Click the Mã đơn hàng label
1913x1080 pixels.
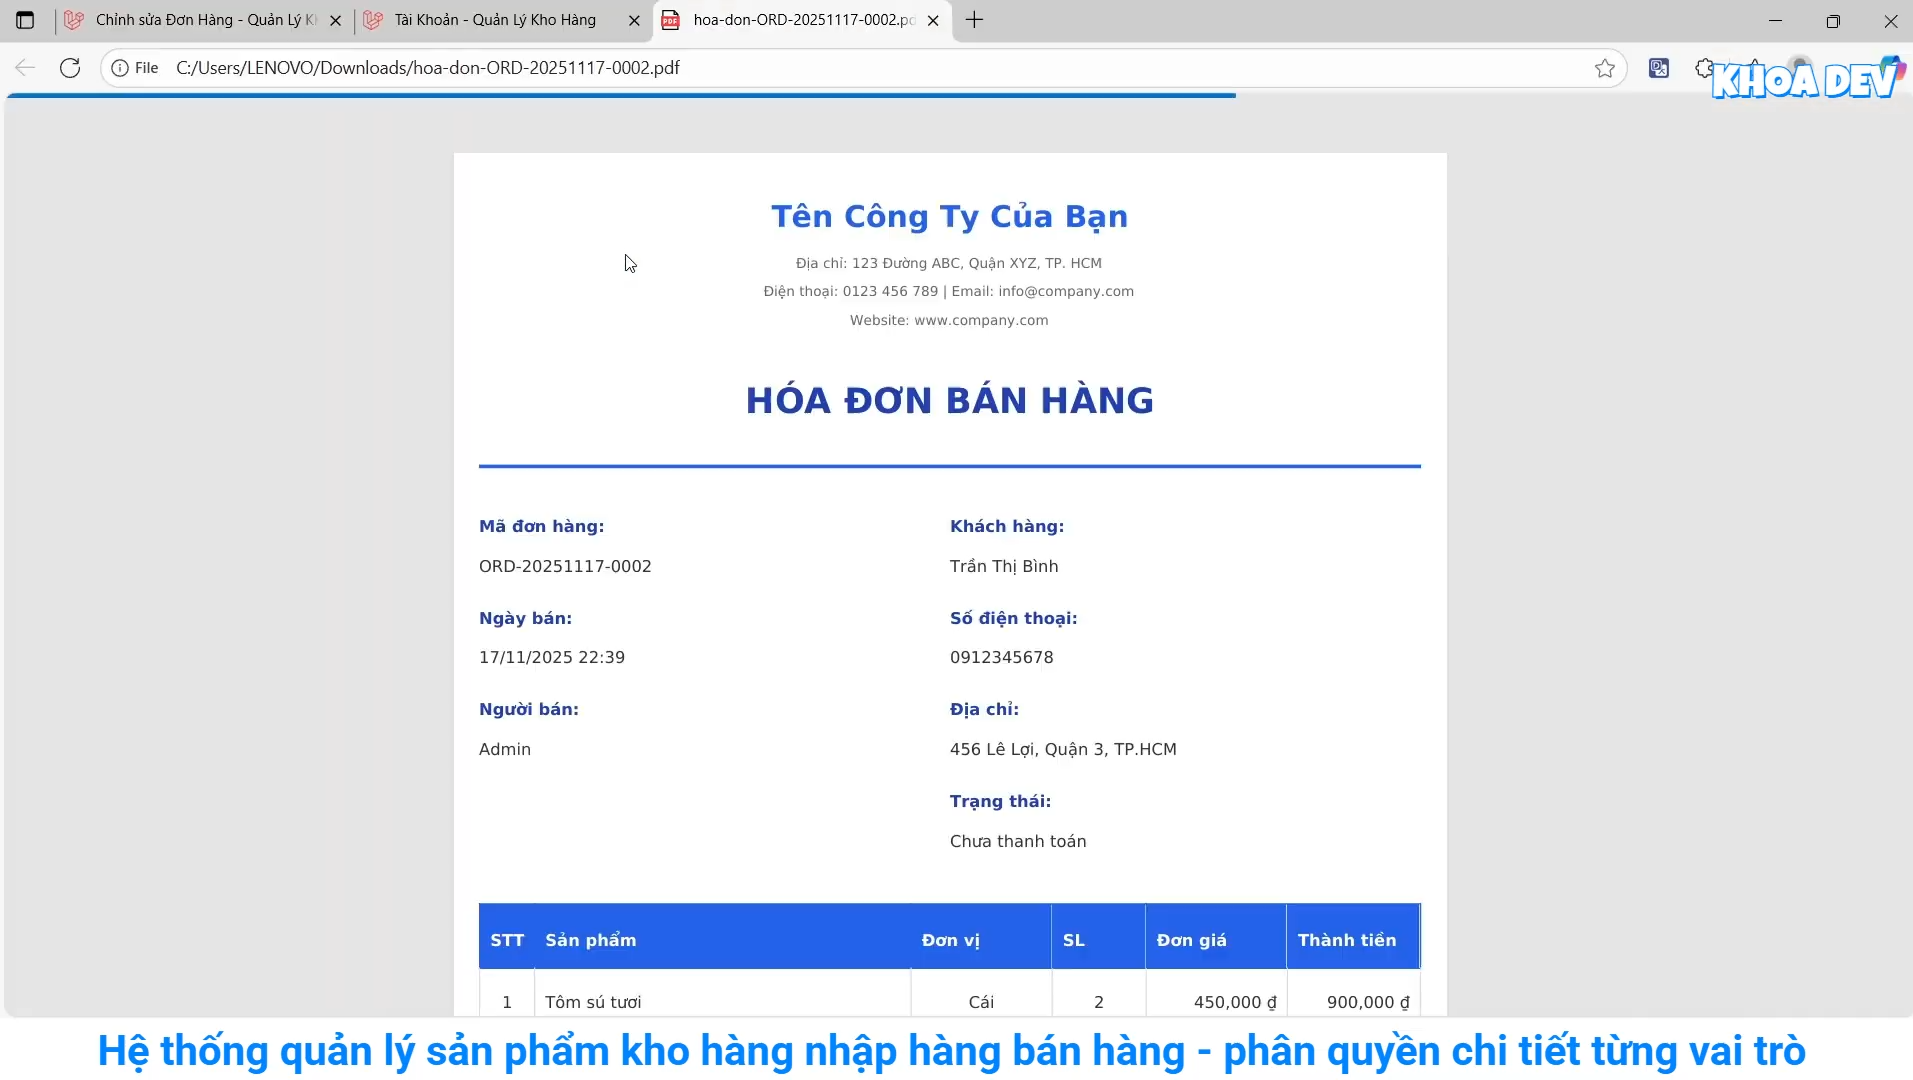pyautogui.click(x=541, y=526)
